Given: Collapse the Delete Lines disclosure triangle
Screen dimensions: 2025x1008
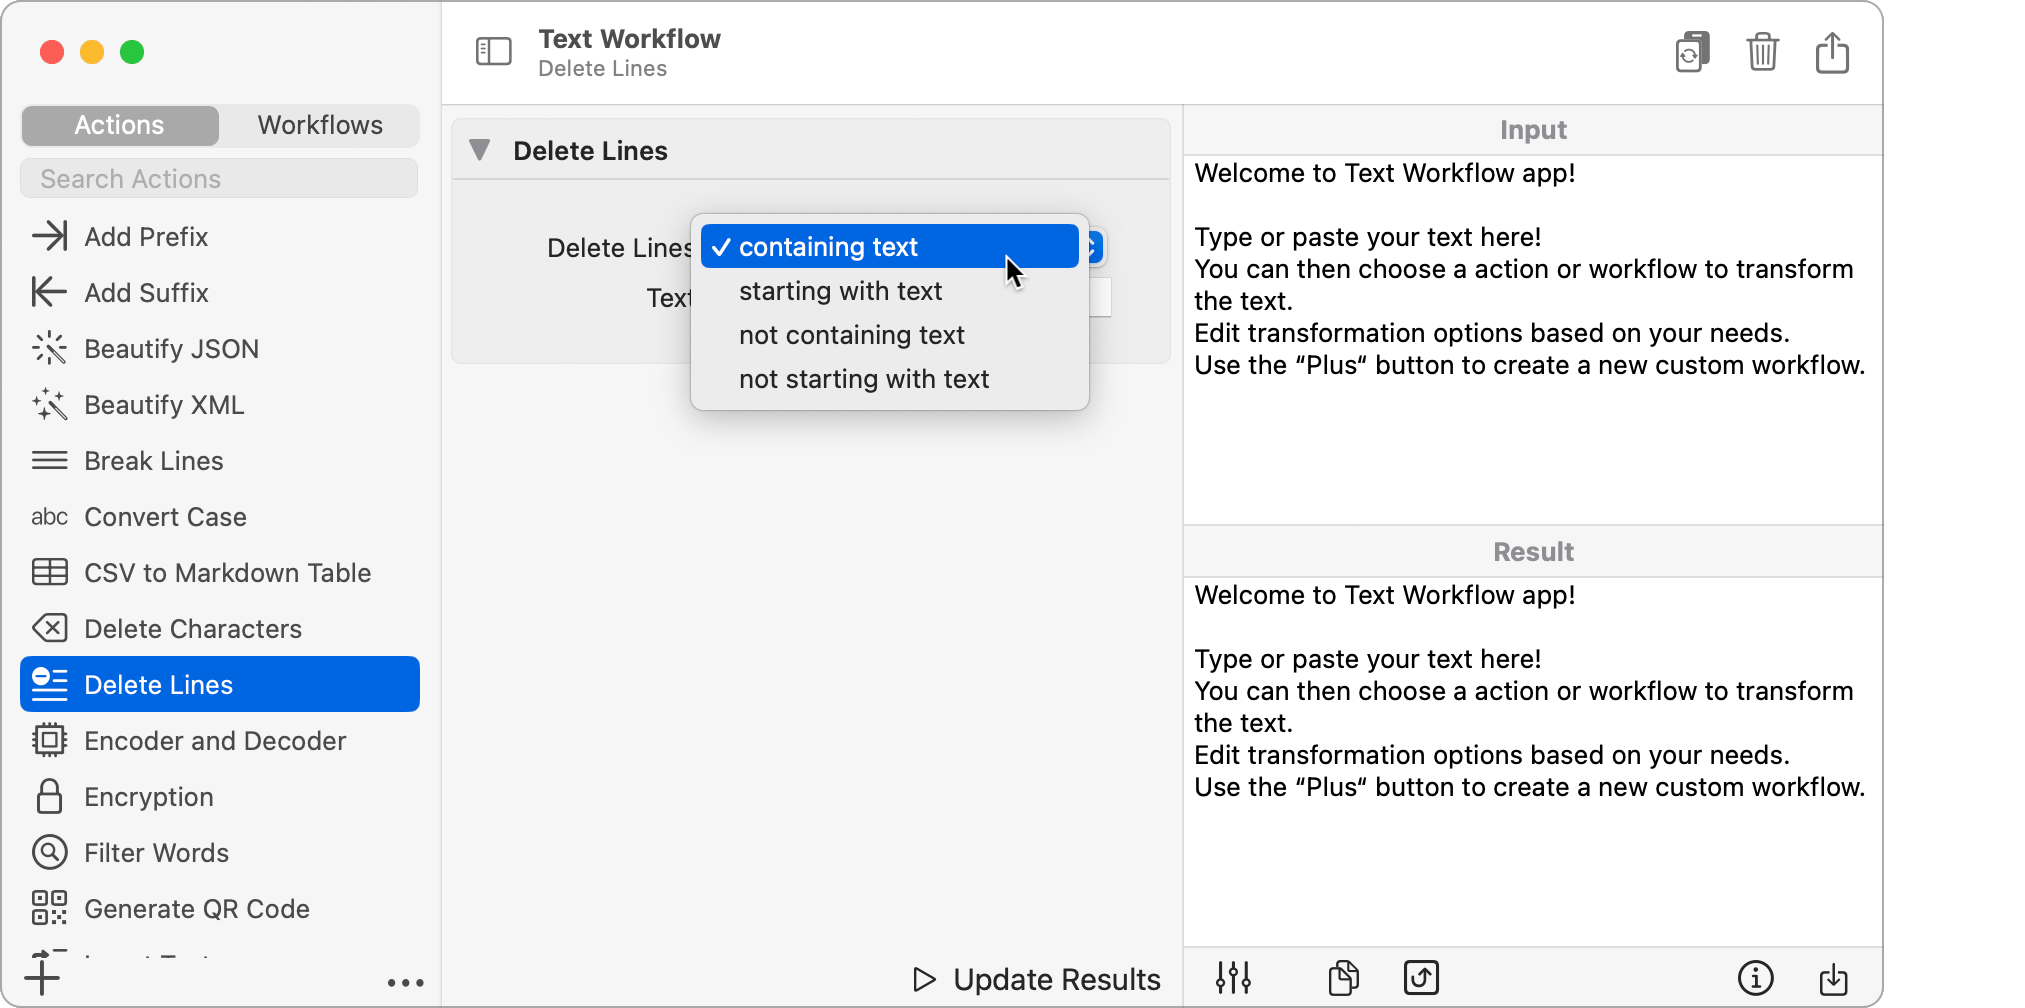Looking at the screenshot, I should [x=480, y=150].
